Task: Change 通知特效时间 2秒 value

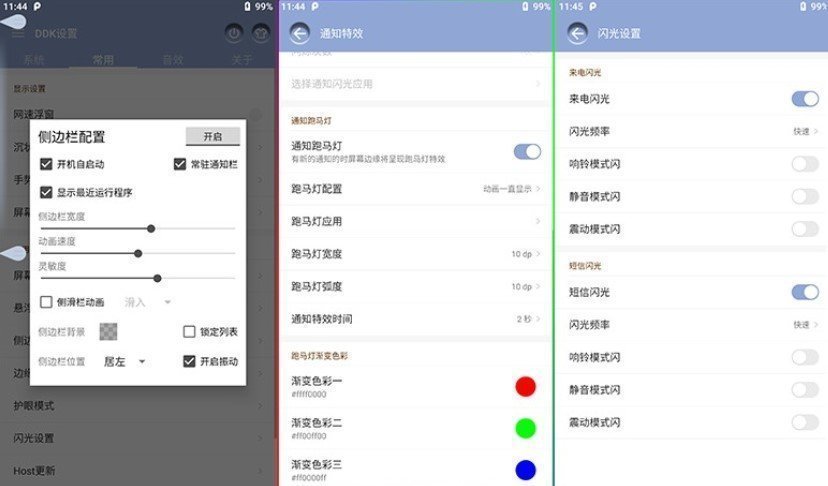Action: (416, 319)
